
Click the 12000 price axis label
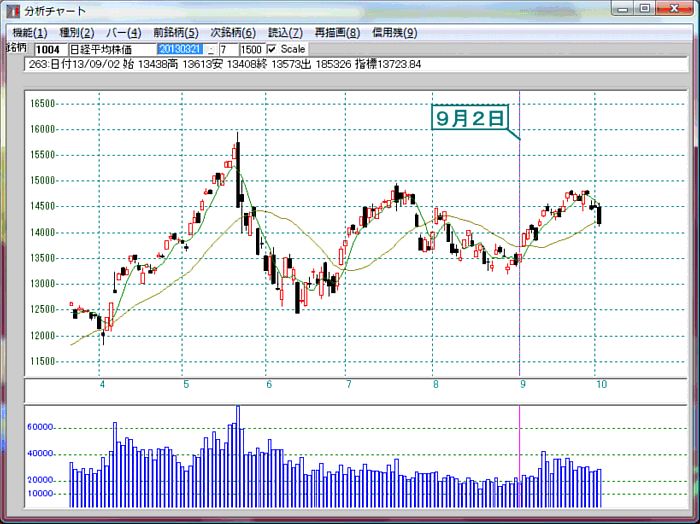click(42, 336)
